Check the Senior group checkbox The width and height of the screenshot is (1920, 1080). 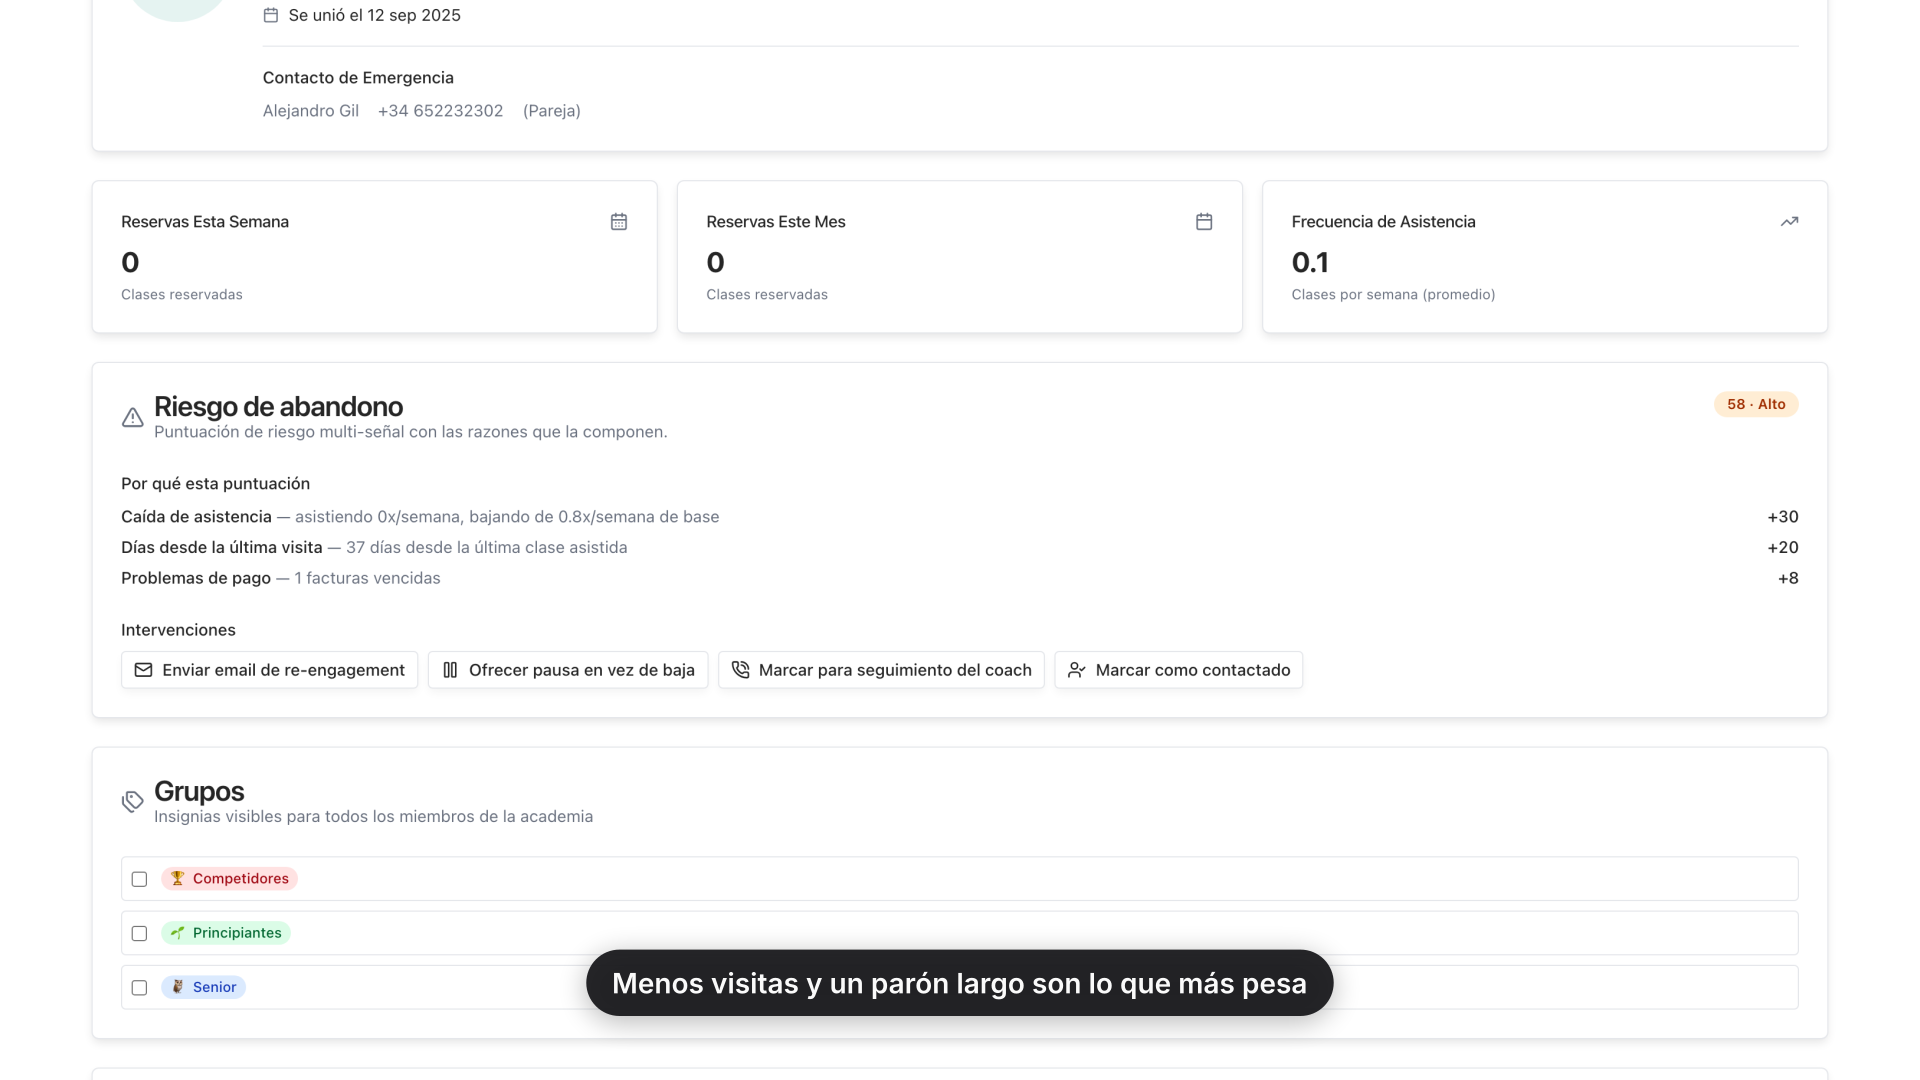(x=139, y=987)
